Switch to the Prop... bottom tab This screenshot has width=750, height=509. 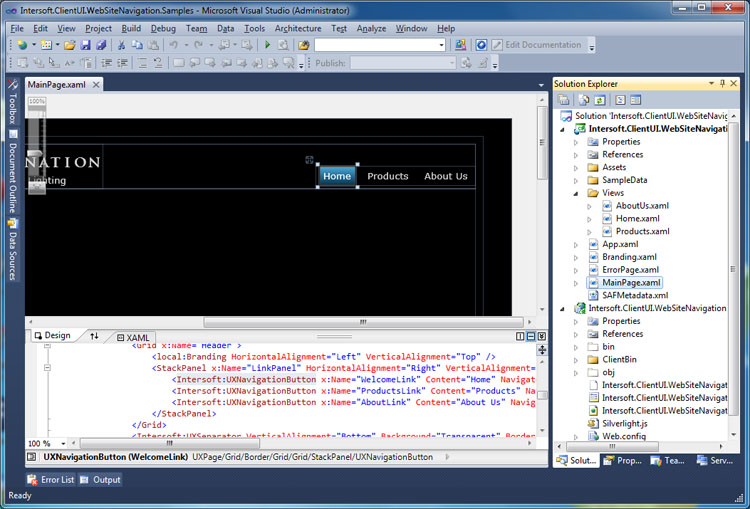tap(623, 461)
